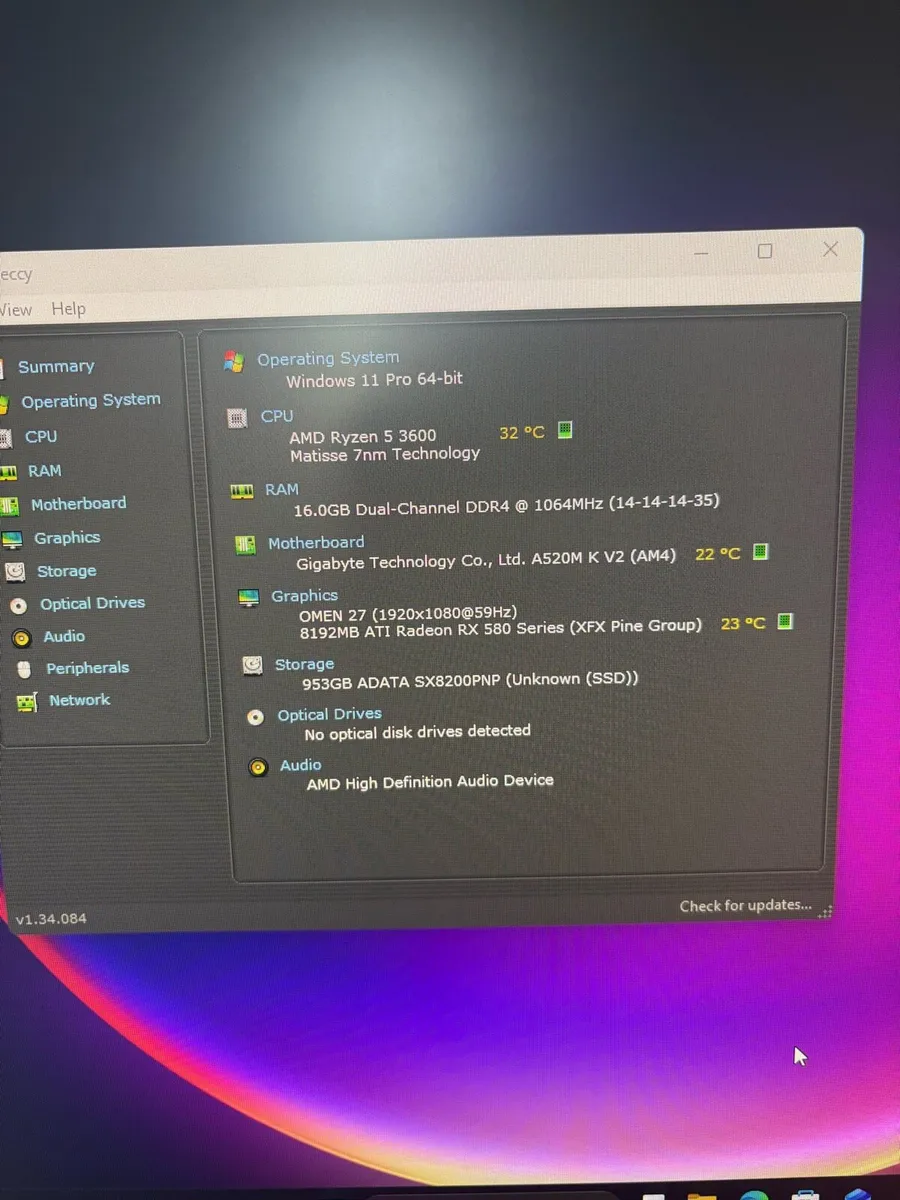
Task: Open the CPU heading in summary
Action: pos(277,416)
